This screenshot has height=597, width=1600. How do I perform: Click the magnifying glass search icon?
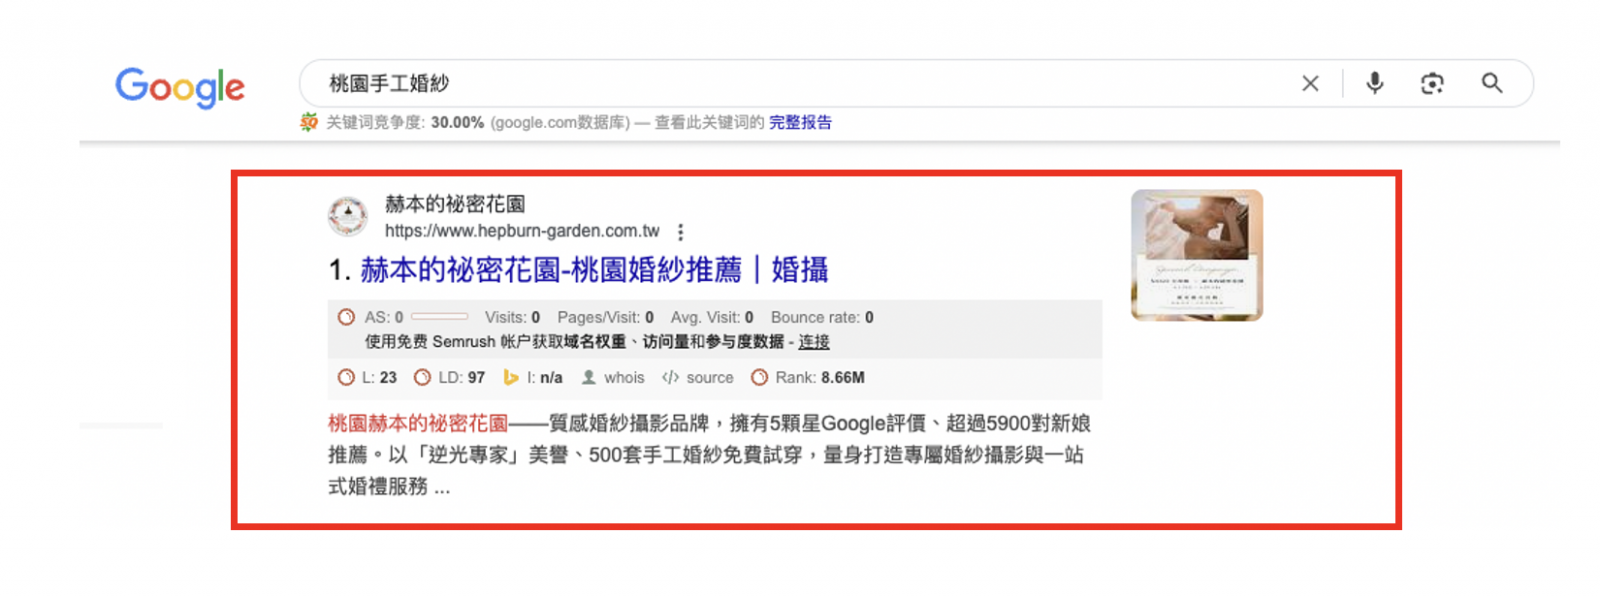[1492, 84]
